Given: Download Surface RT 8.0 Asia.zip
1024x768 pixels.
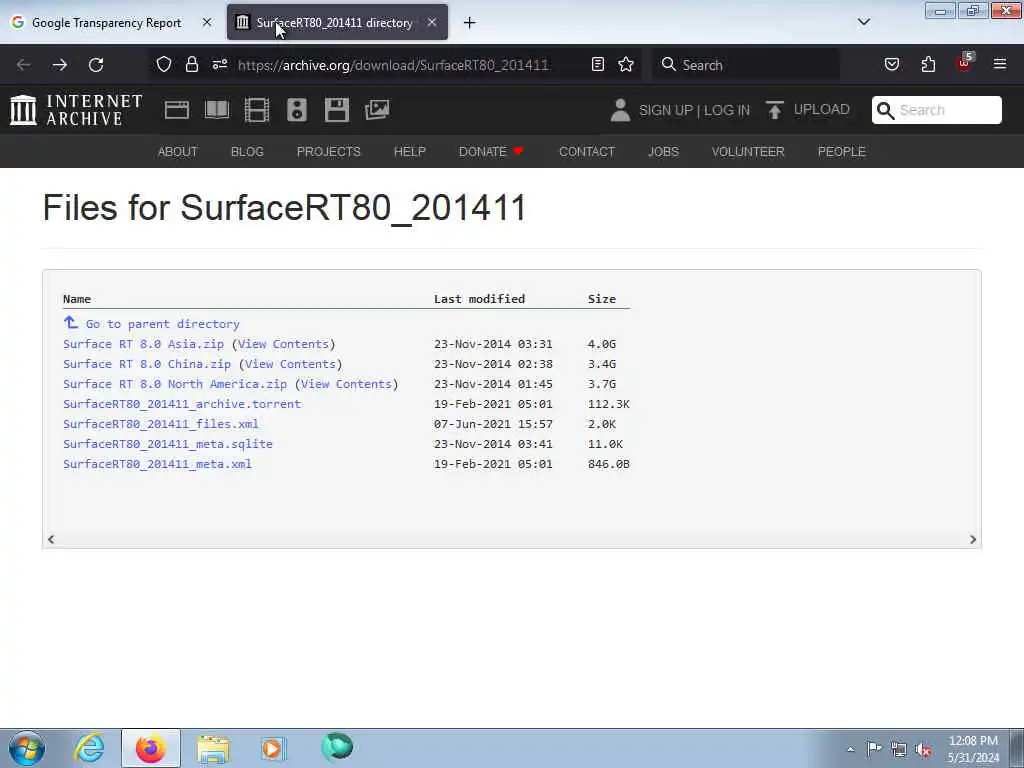Looking at the screenshot, I should 144,344.
